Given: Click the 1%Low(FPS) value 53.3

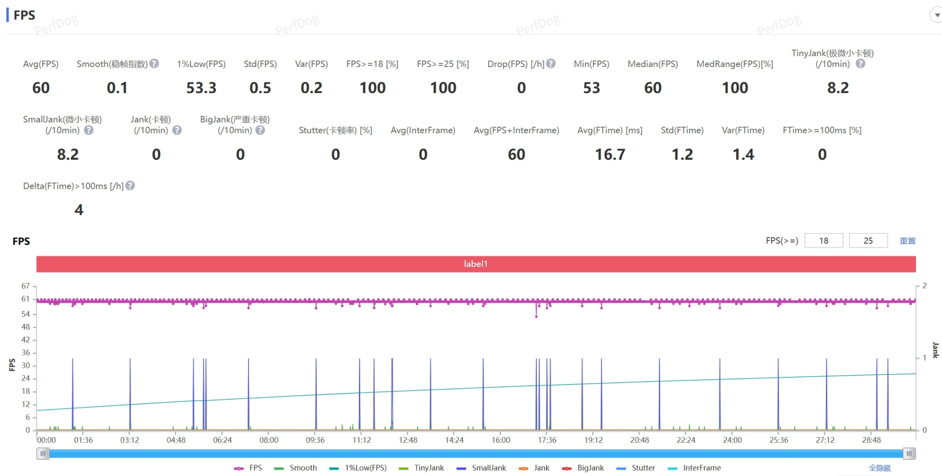Looking at the screenshot, I should (201, 88).
